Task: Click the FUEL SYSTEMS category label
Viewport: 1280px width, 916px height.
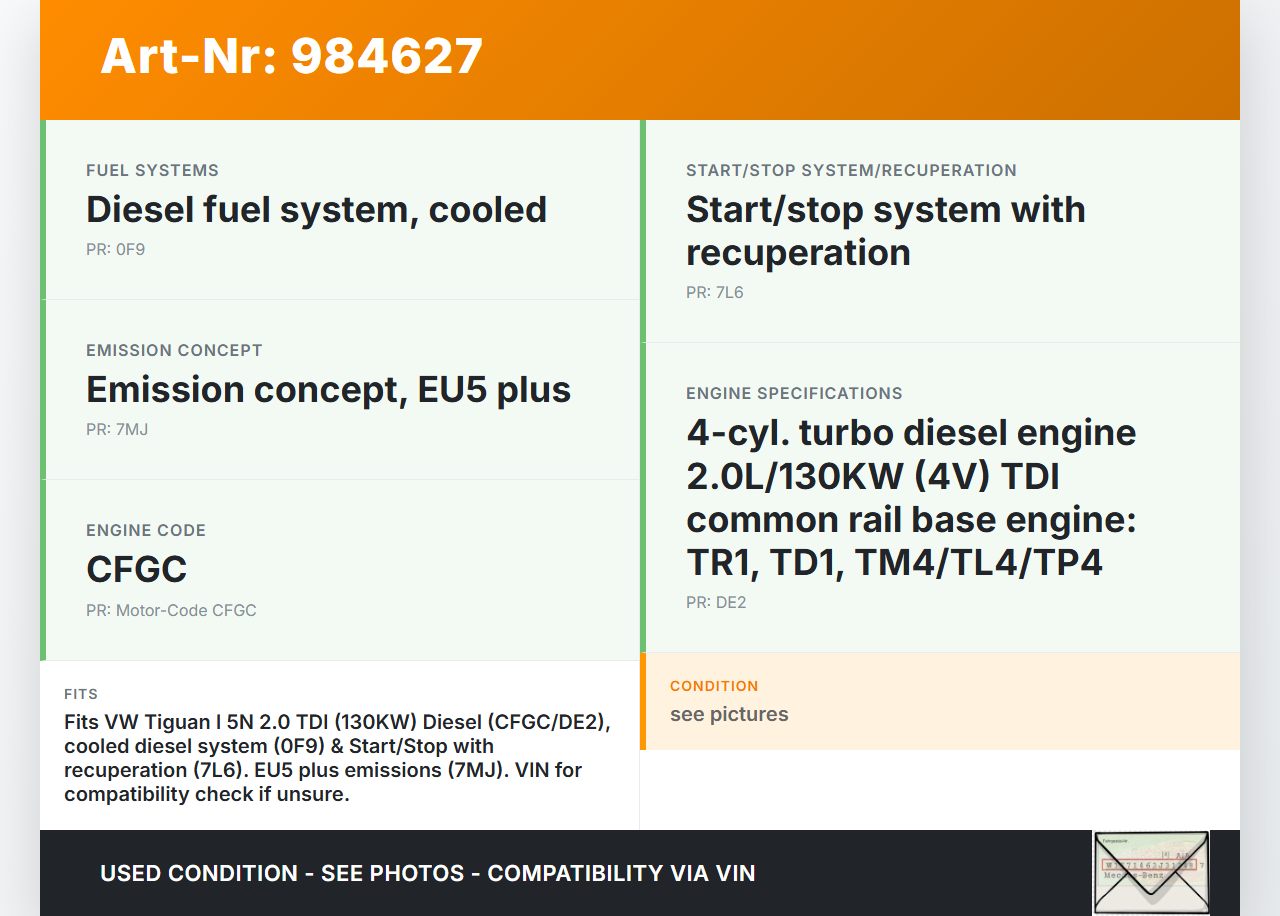Action: 152,171
